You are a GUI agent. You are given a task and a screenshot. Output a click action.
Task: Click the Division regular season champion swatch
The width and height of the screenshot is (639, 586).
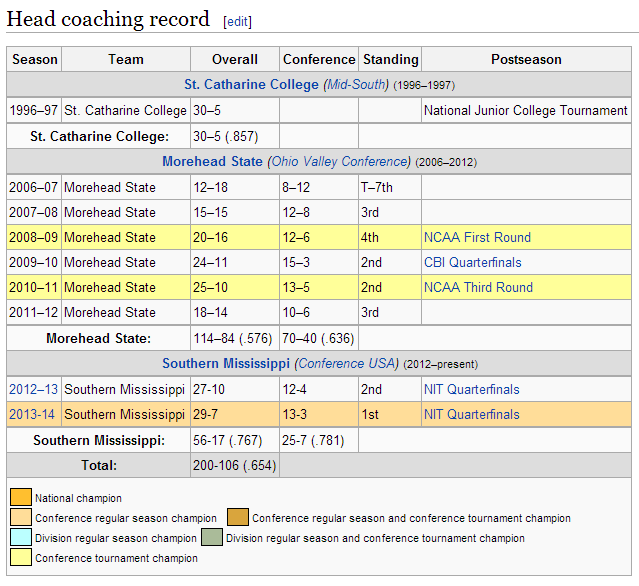21,537
